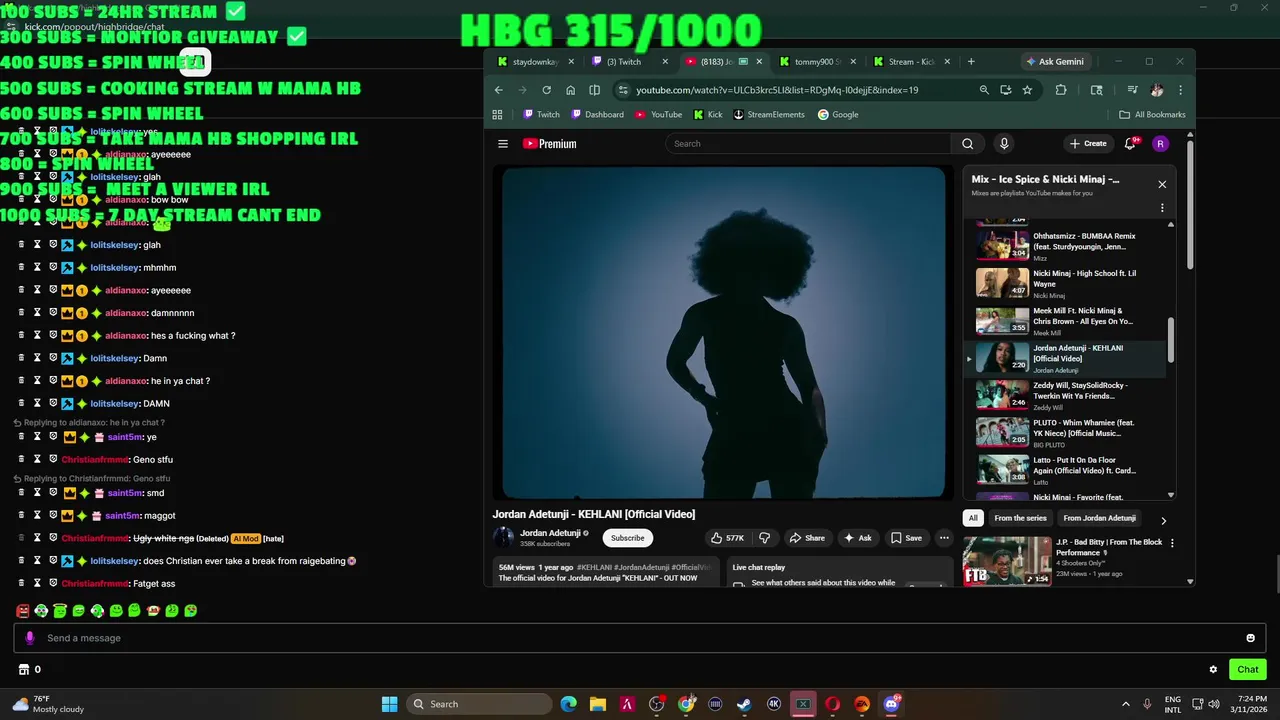Open the StreamElements bookmark
The height and width of the screenshot is (720, 1280).
(768, 115)
